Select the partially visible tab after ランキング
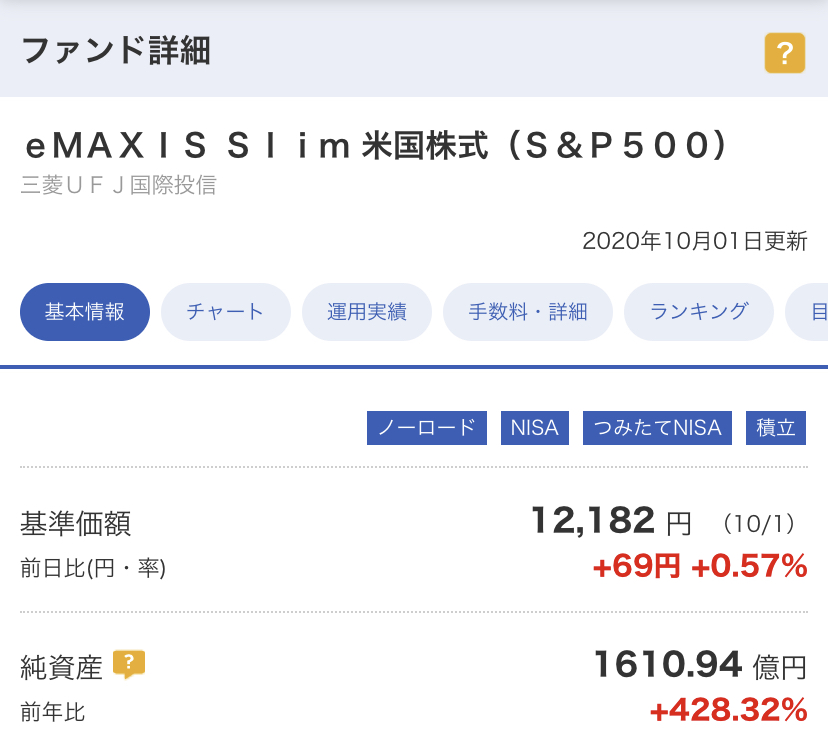 [807, 312]
